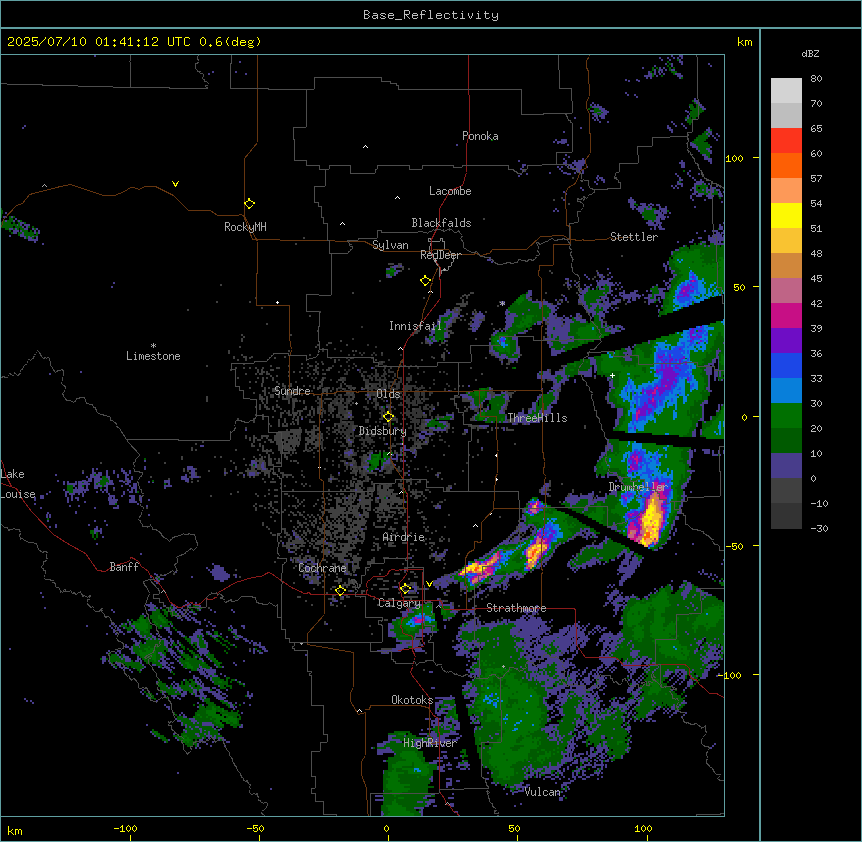
Task: Click the Stettler label
Action: 634,237
